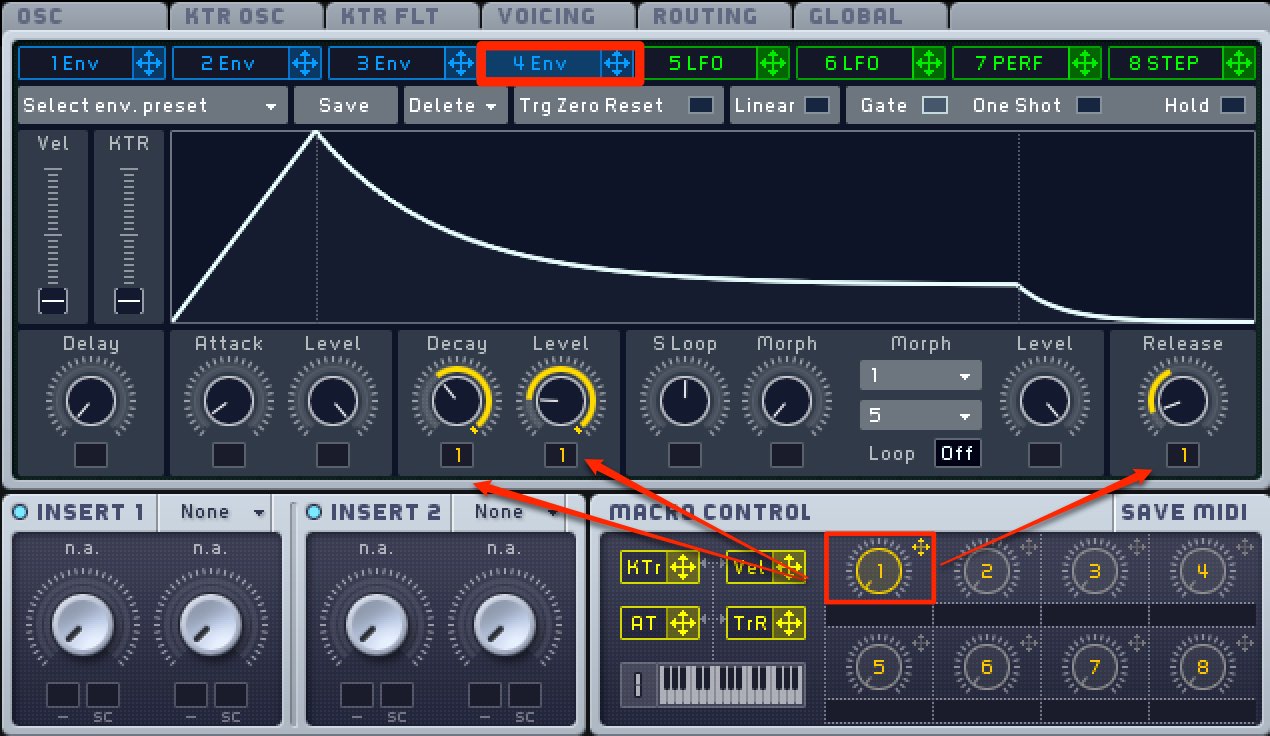Open the VOICING tab
This screenshot has height=736, width=1270.
[x=558, y=16]
